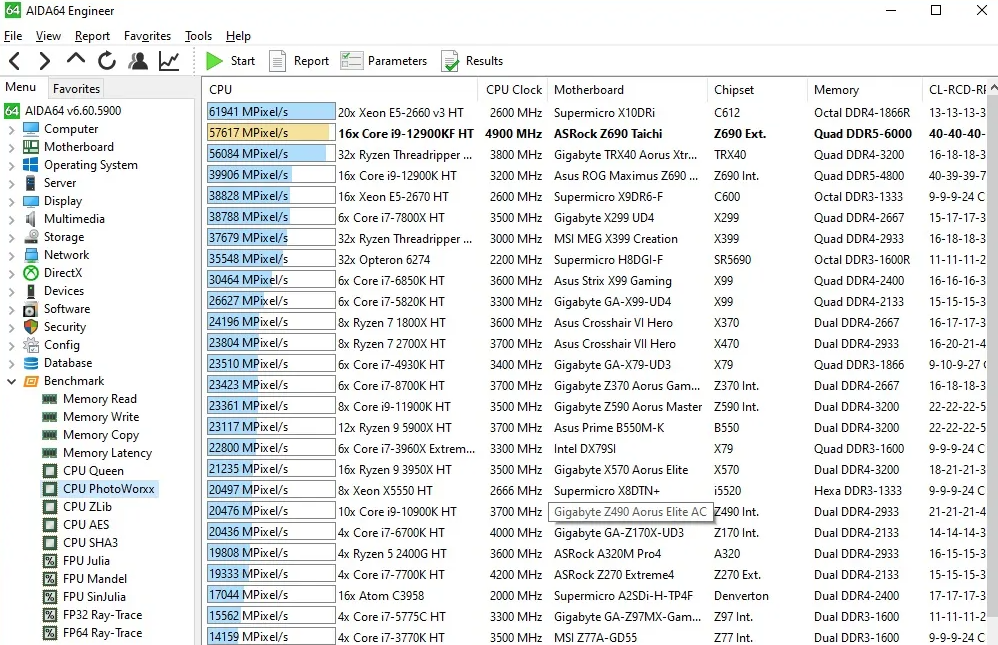Image resolution: width=998 pixels, height=645 pixels.
Task: Expand the Network tree node
Action: click(11, 255)
